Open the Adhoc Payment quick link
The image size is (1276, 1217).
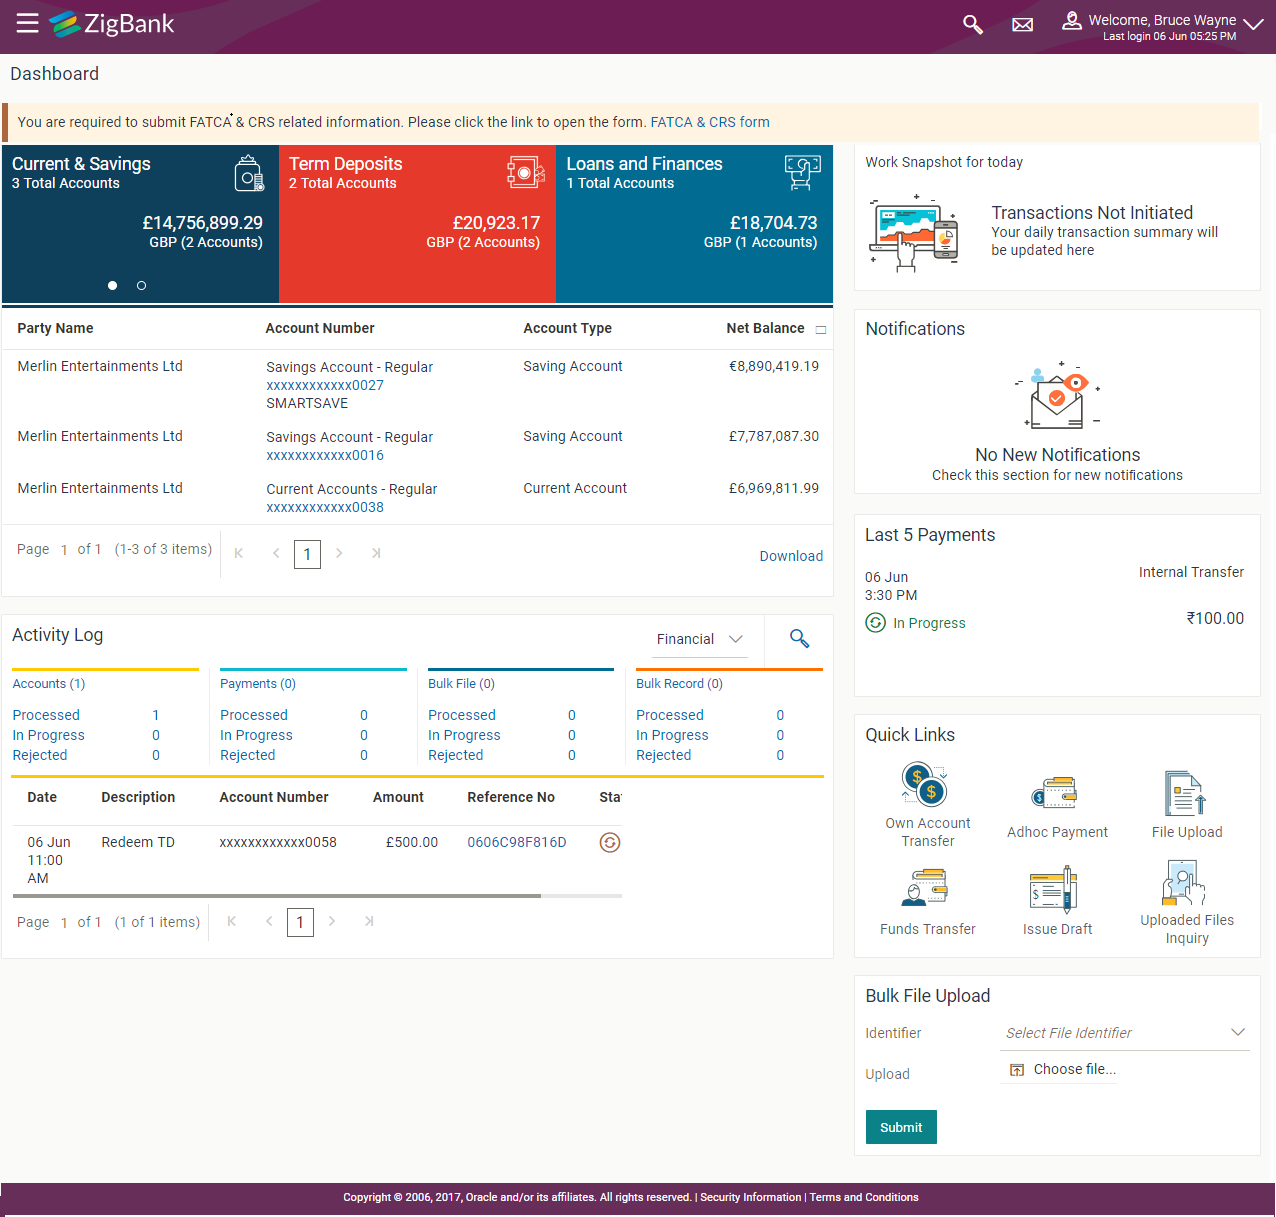coord(1057,800)
